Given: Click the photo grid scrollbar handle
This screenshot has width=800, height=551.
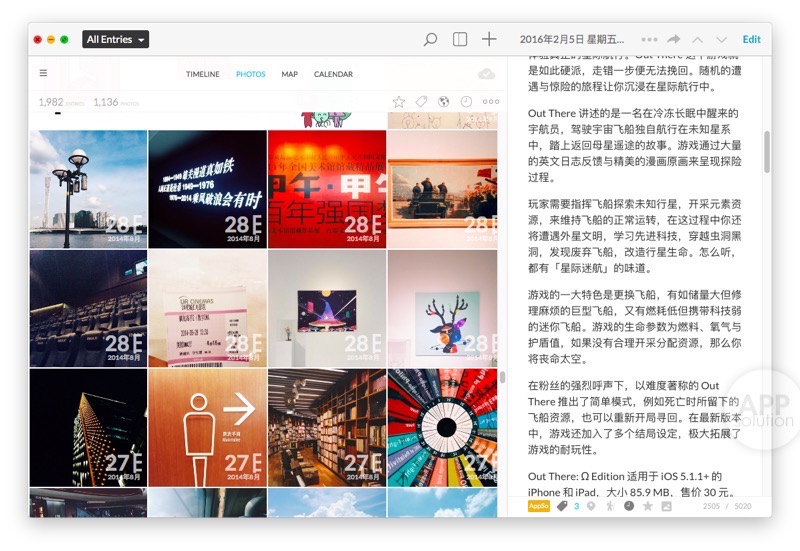Looking at the screenshot, I should click(503, 377).
